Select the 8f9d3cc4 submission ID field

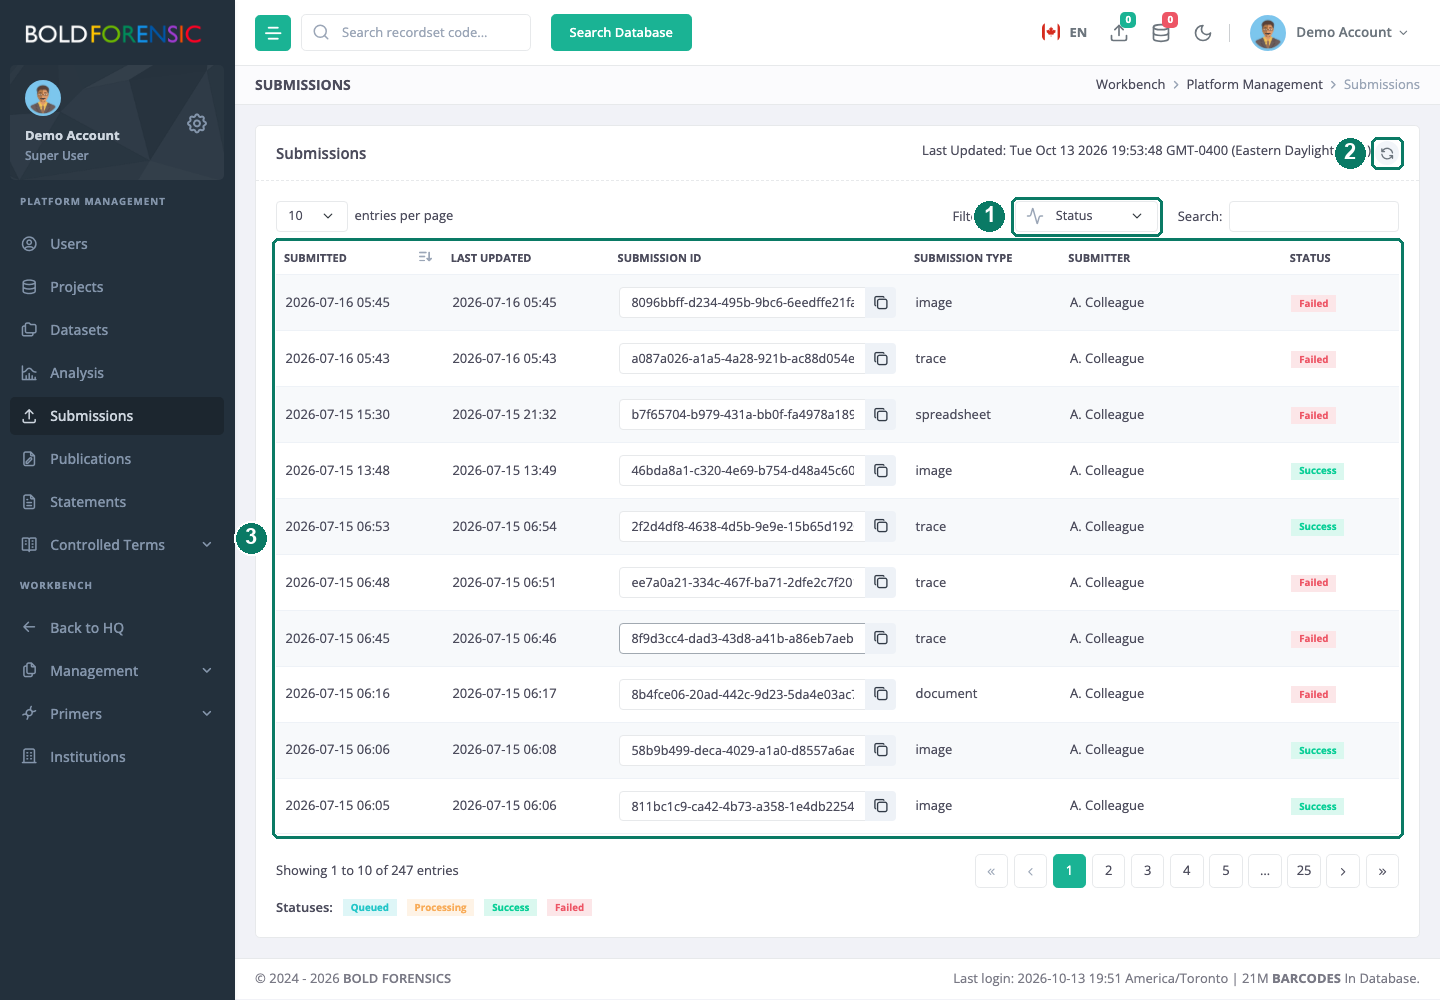[742, 638]
